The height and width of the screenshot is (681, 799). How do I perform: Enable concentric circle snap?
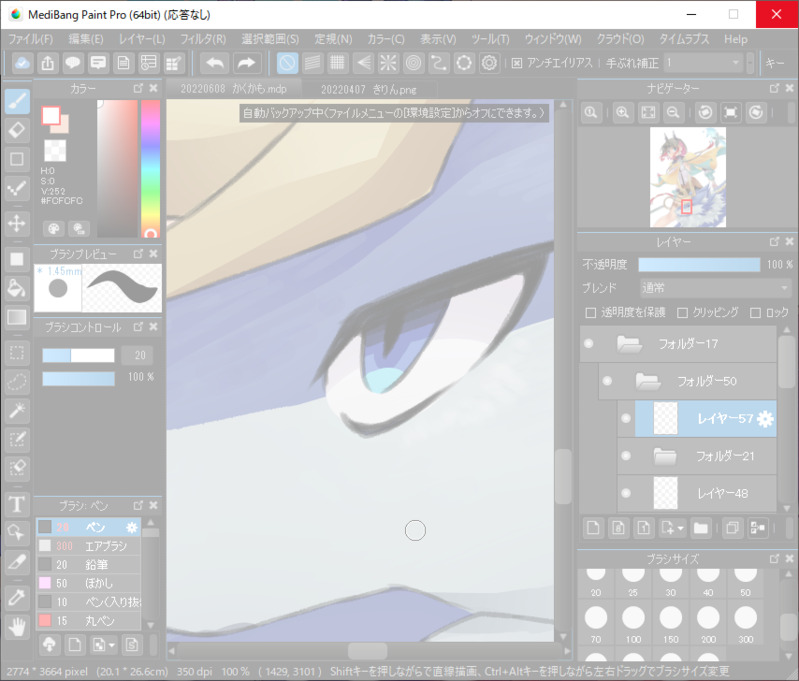413,63
